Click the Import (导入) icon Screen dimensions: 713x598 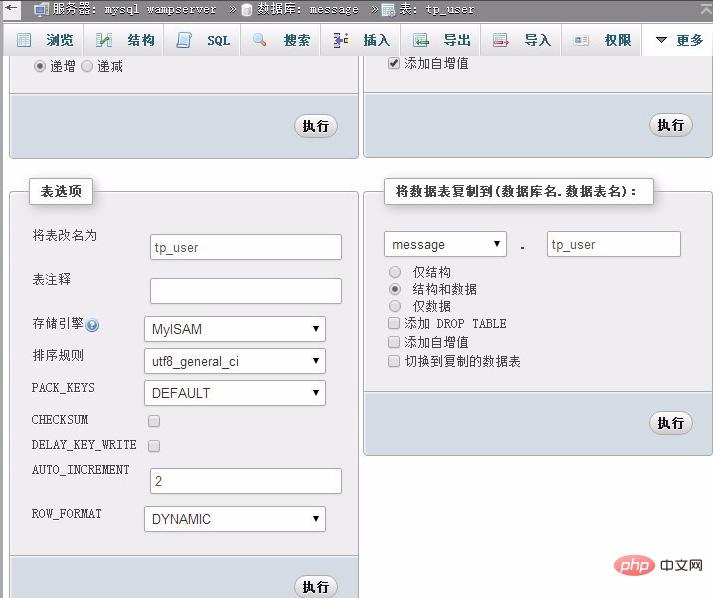501,41
